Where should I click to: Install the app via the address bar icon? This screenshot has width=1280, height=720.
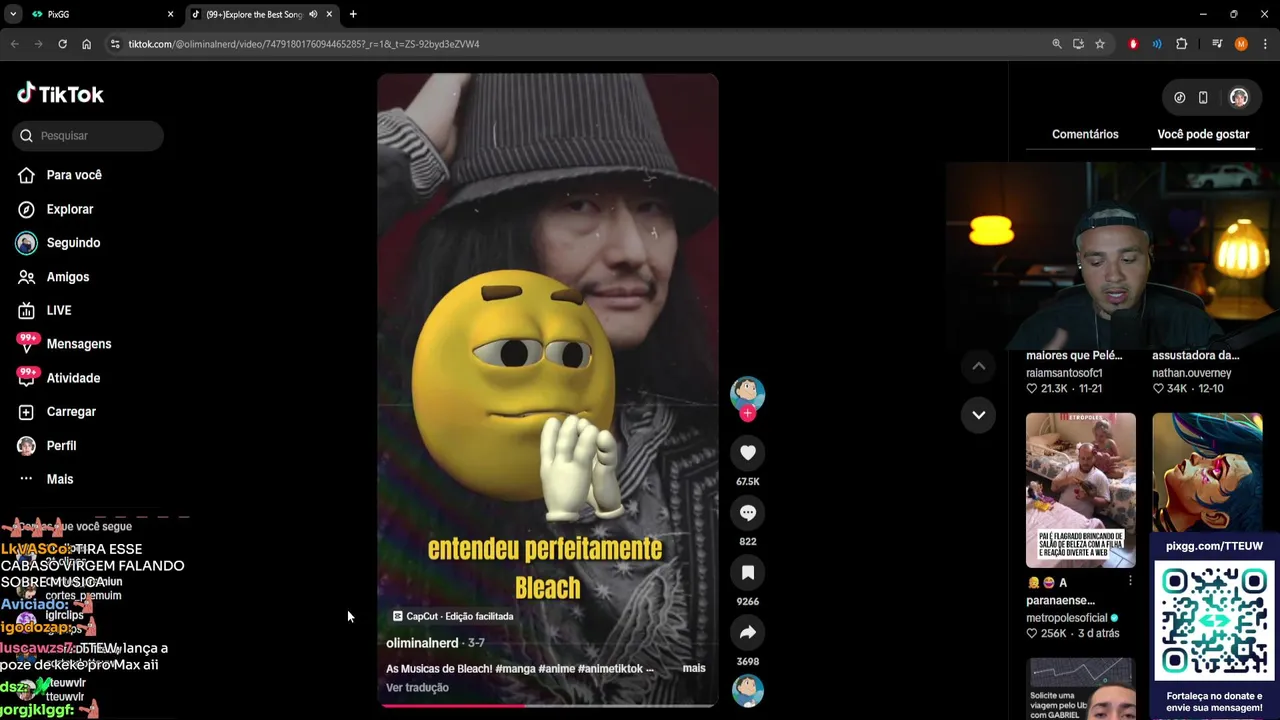(1078, 44)
